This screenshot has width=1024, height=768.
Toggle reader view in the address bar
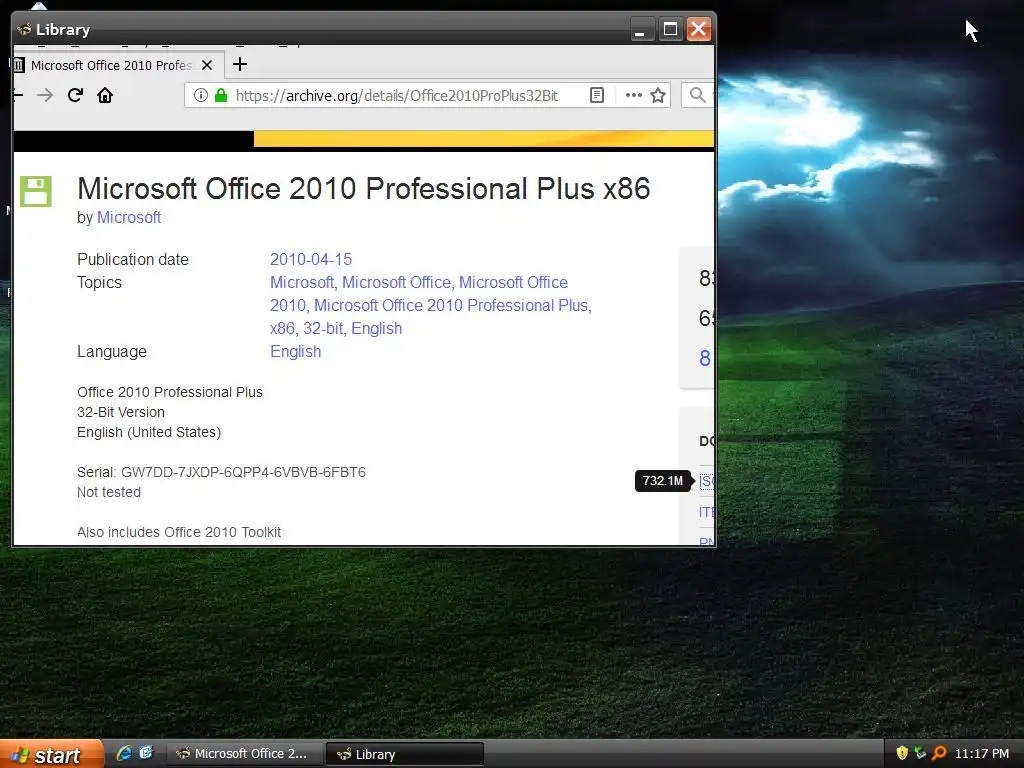click(x=596, y=95)
